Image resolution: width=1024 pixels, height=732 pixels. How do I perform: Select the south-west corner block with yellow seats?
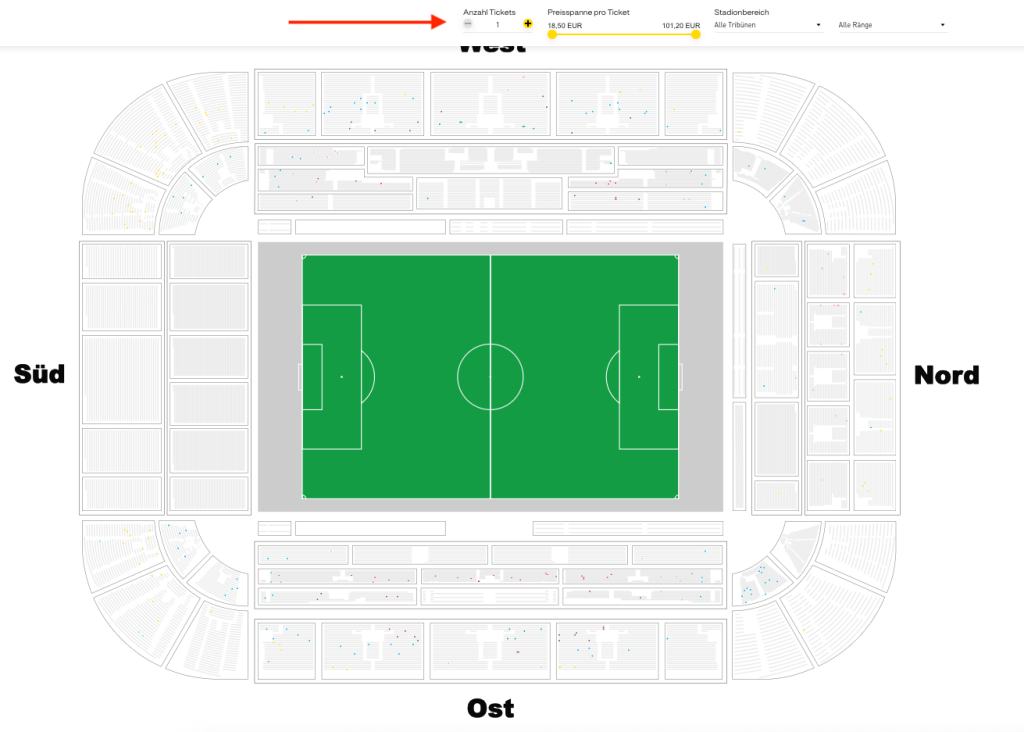(123, 197)
